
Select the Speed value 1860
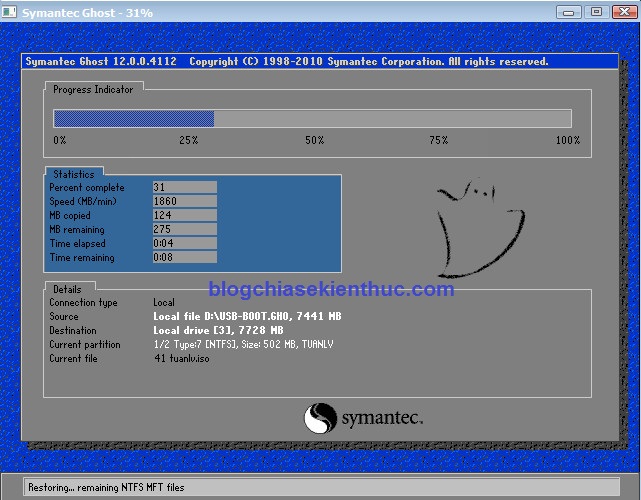click(x=185, y=201)
